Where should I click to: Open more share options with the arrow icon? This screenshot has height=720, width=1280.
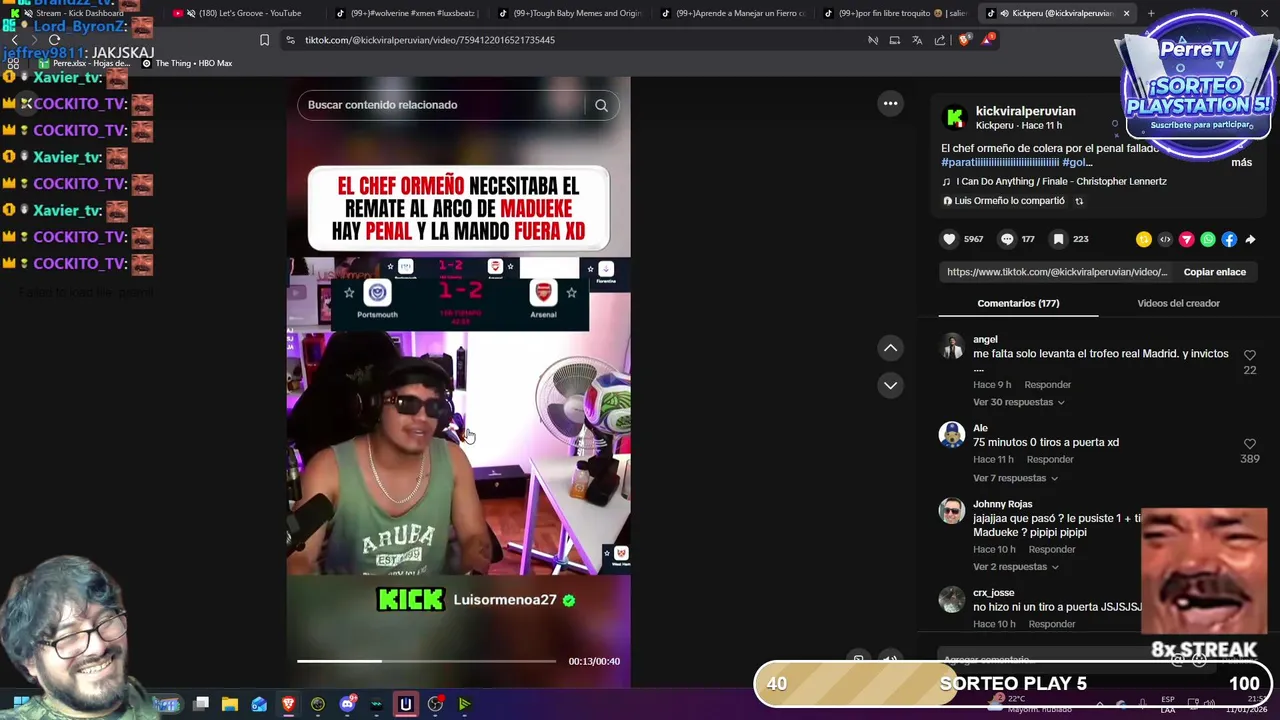pos(1250,239)
